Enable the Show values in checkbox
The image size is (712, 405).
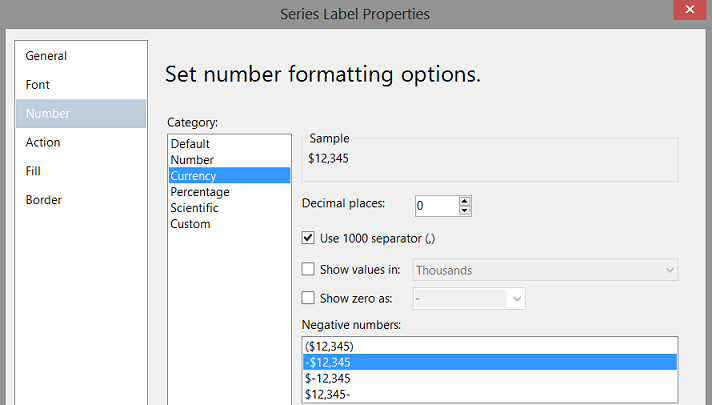click(309, 269)
